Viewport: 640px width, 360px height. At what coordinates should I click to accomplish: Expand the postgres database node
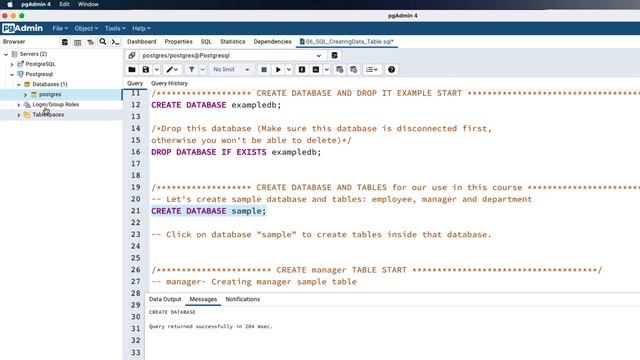(x=25, y=95)
